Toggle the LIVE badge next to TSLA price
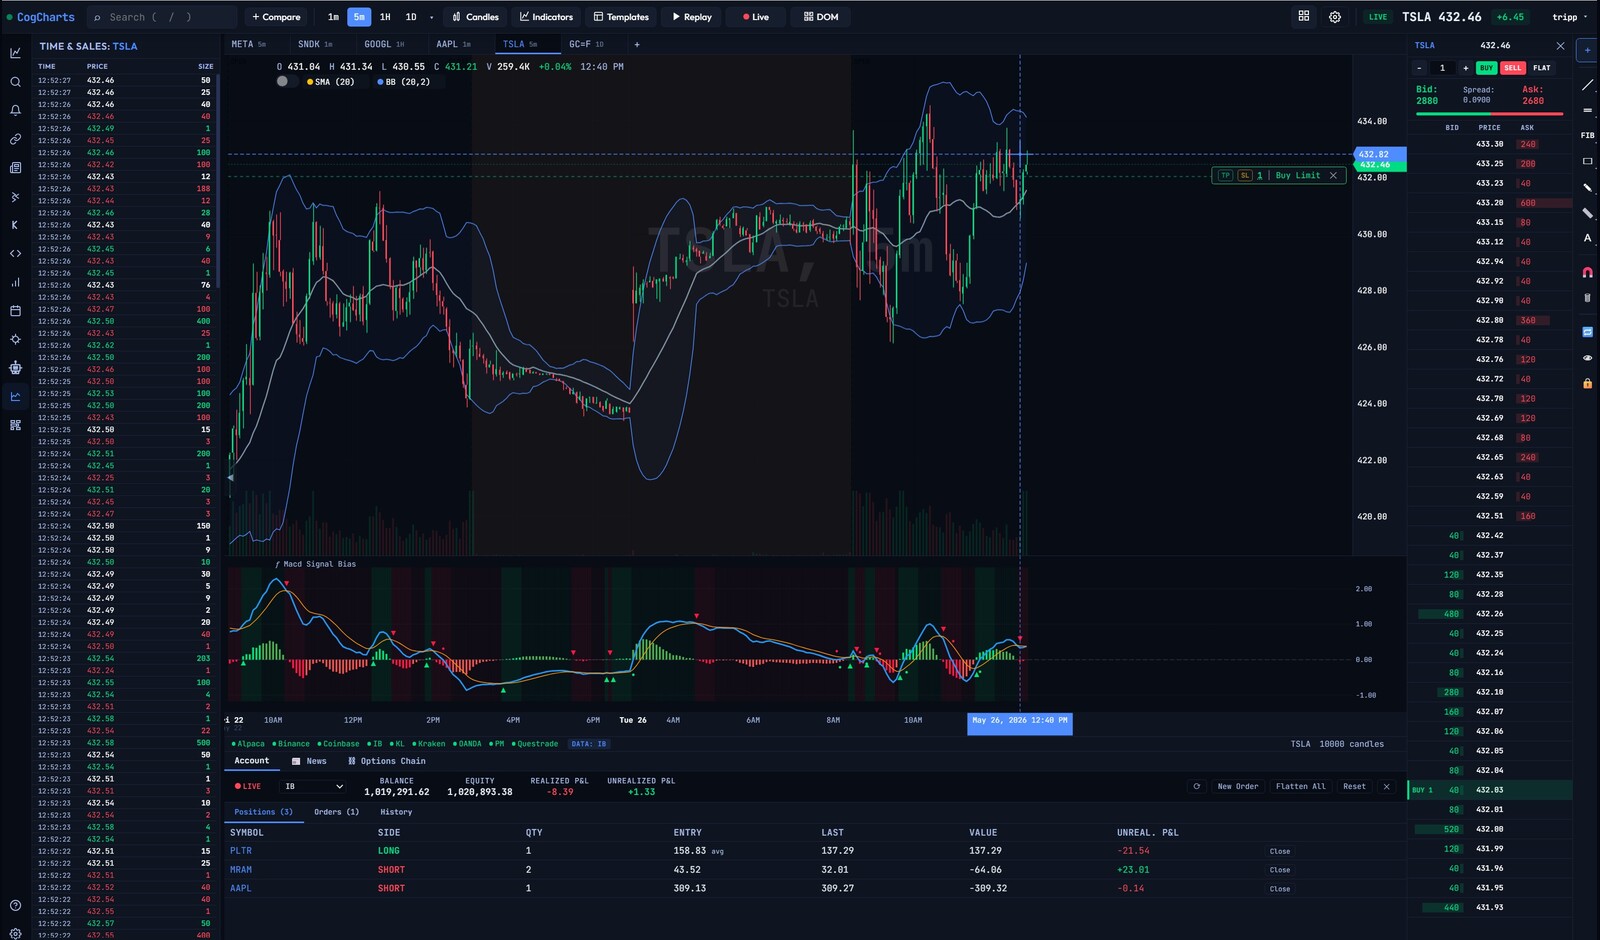Viewport: 1600px width, 940px height. (x=1378, y=17)
